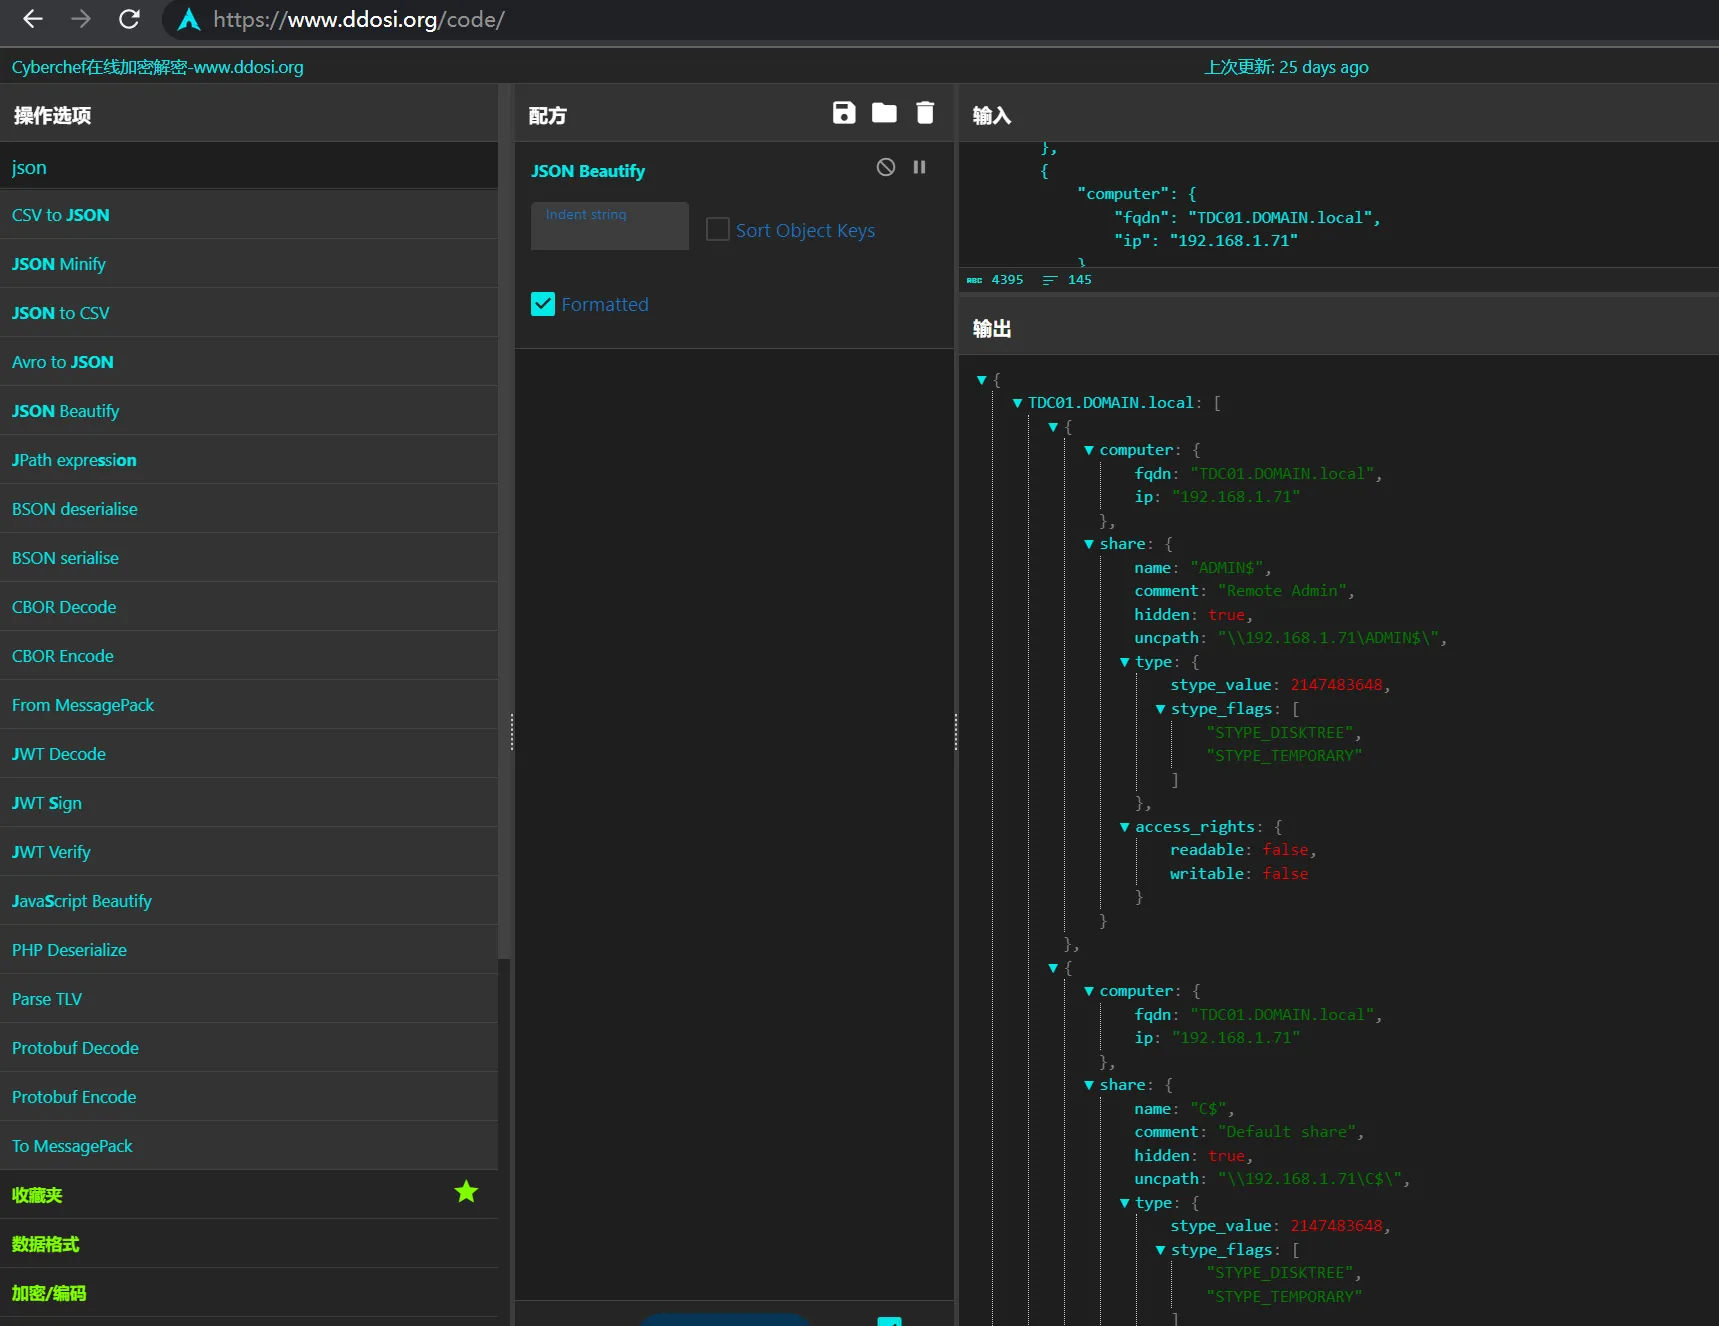Click the stype_value 2147483648 under ADMIN$
The height and width of the screenshot is (1326, 1719).
coord(1336,685)
